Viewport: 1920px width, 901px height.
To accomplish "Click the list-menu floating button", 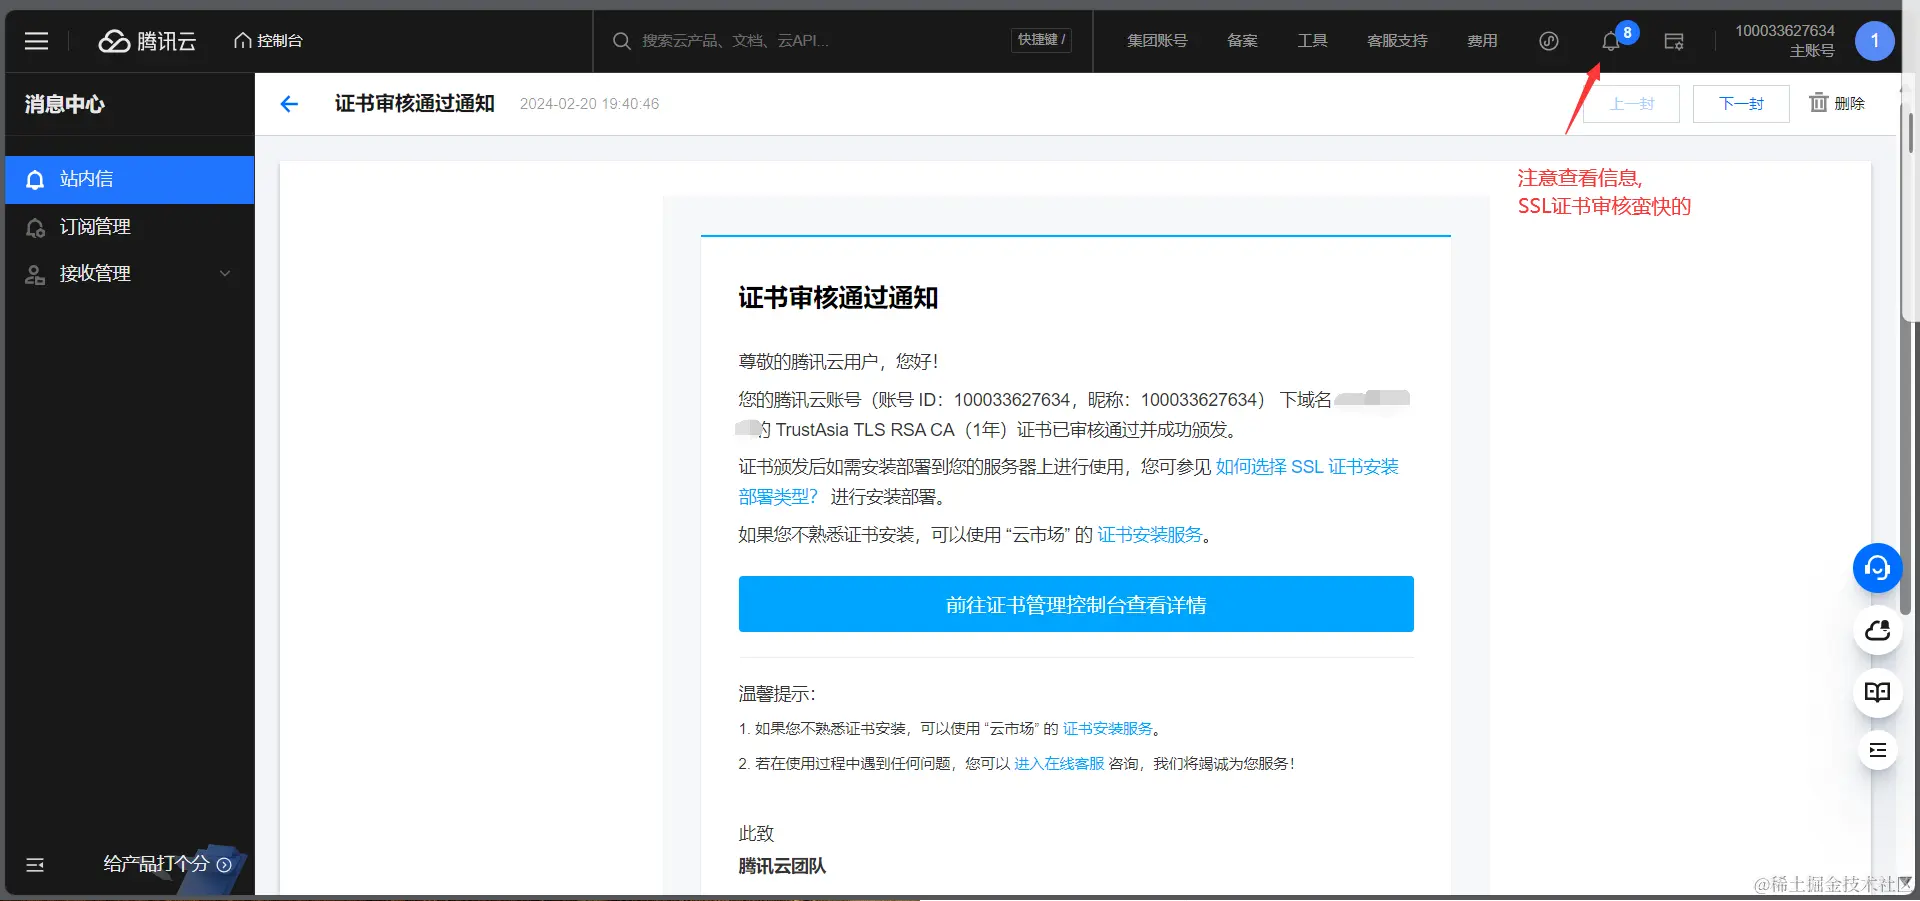I will tap(1877, 750).
